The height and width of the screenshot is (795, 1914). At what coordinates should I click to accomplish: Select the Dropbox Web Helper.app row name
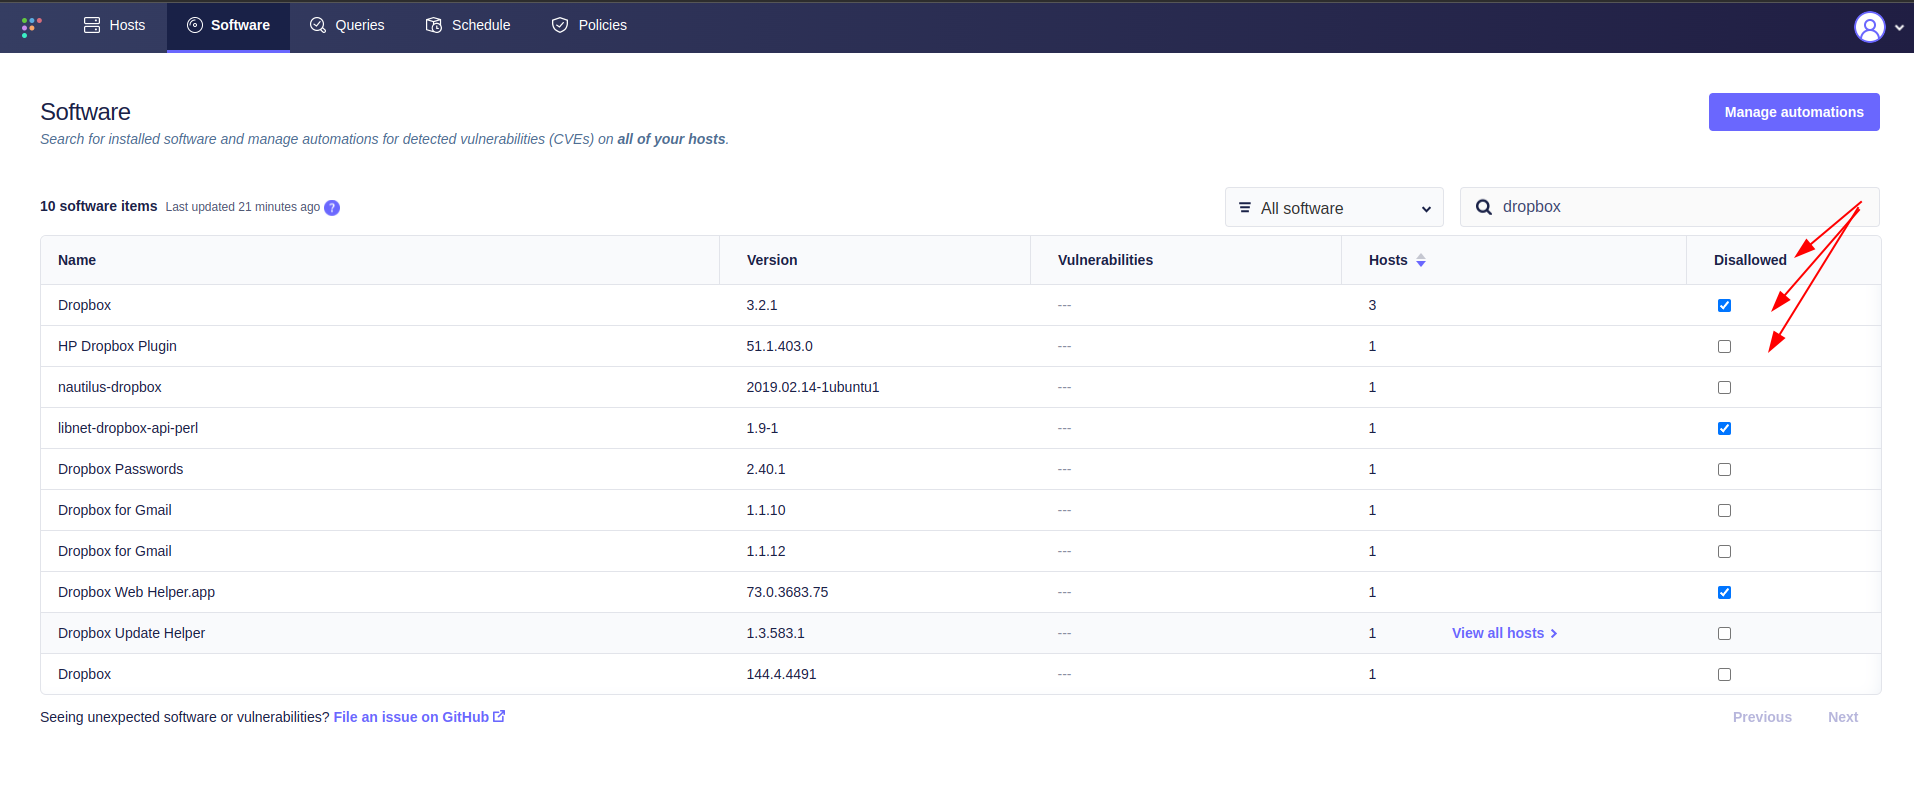(136, 592)
